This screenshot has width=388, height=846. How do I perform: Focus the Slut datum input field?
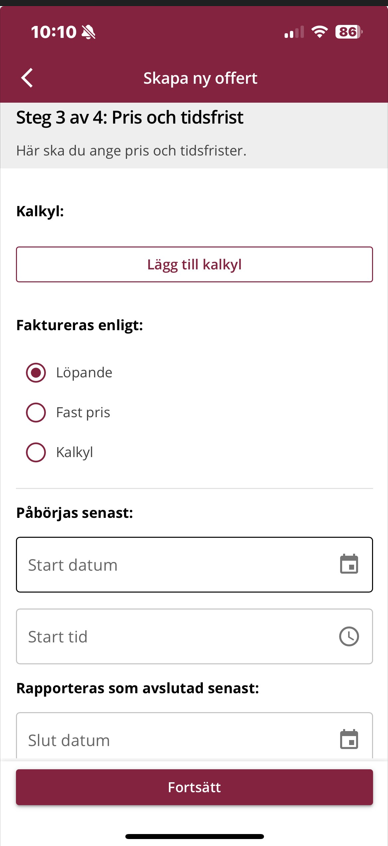pos(194,736)
